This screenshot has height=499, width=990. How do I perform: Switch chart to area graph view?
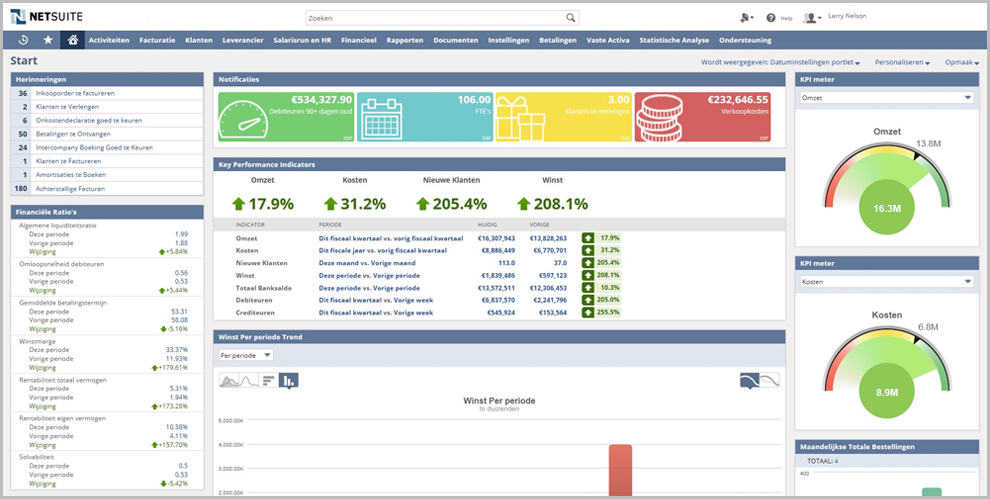click(230, 380)
